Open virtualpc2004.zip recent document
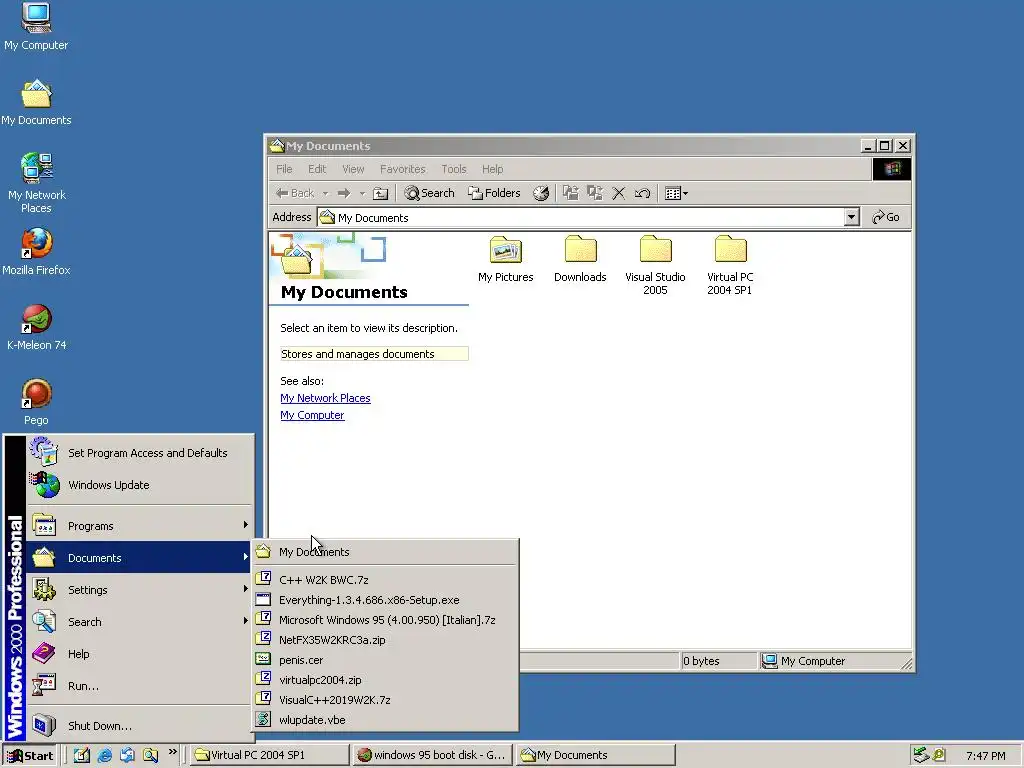This screenshot has width=1024, height=768. [385, 680]
